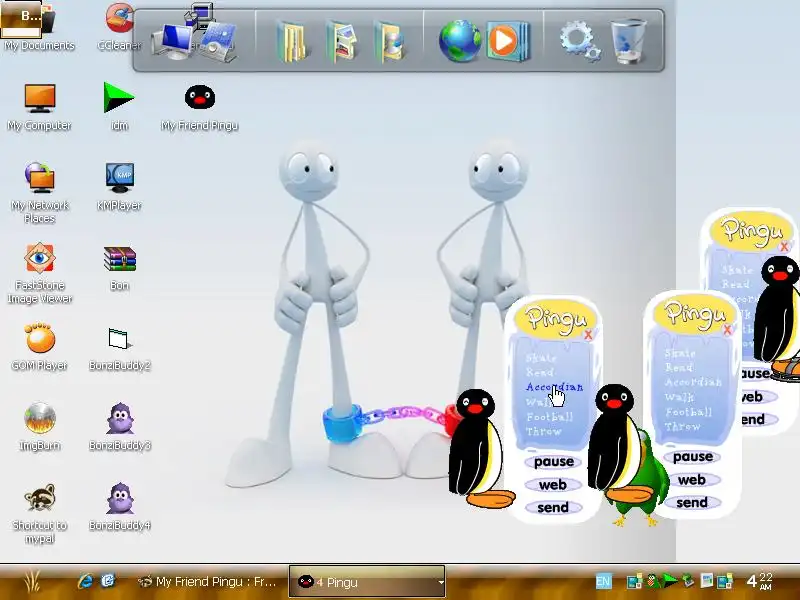The width and height of the screenshot is (800, 600).
Task: Click the taskbar clock
Action: coord(760,582)
